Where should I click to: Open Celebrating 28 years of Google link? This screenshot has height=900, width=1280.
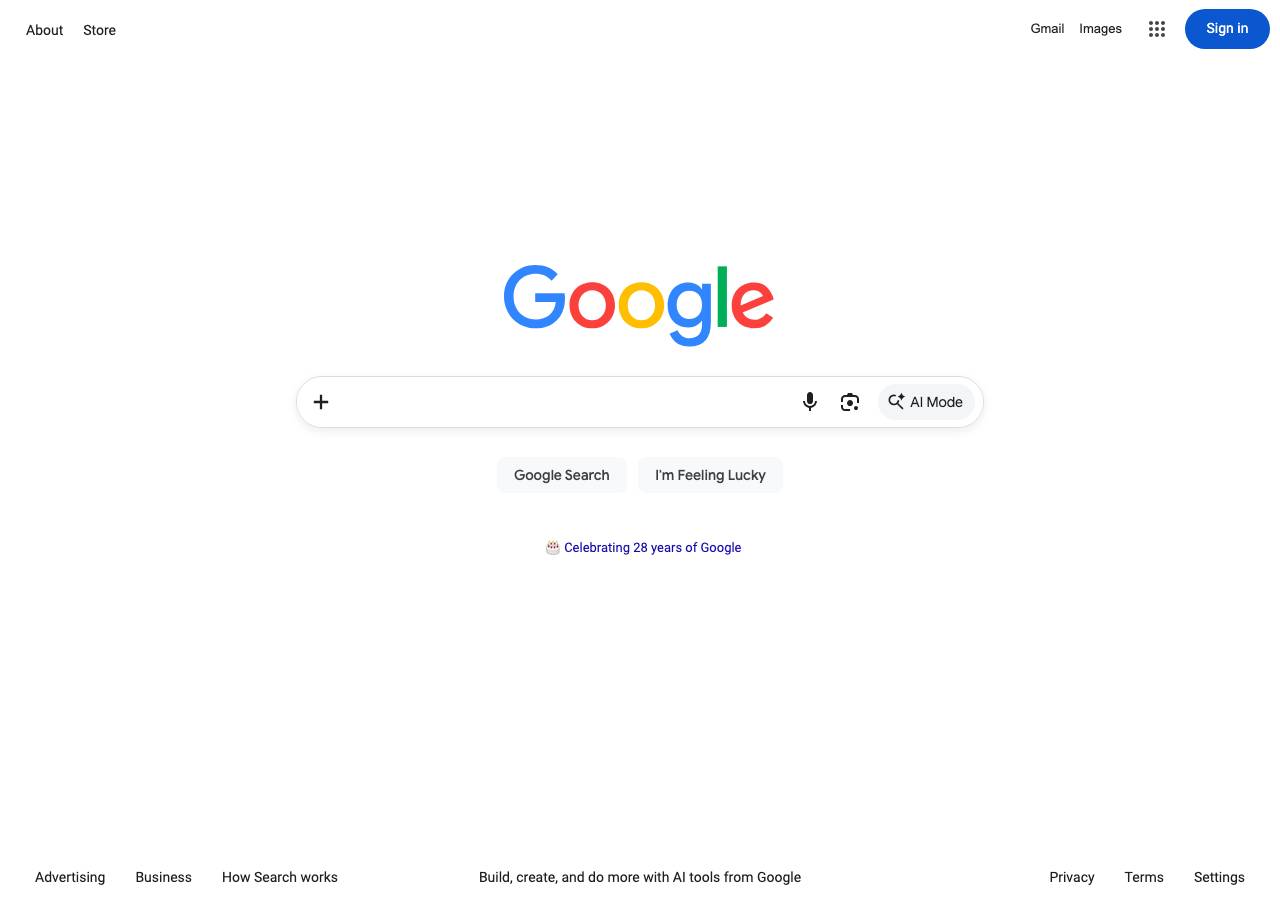[652, 547]
